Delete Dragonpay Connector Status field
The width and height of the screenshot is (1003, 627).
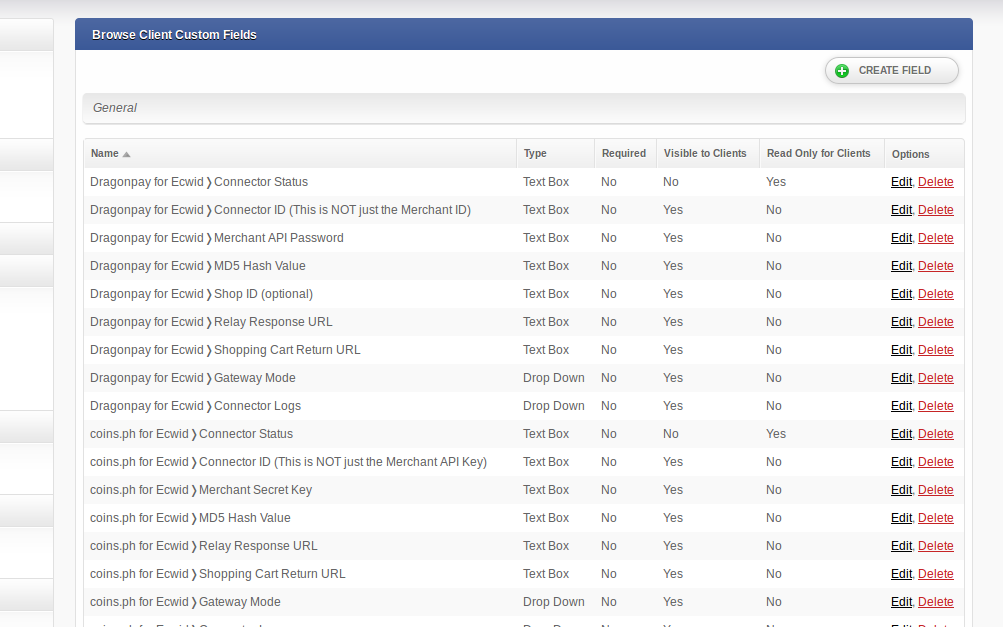pyautogui.click(x=935, y=182)
